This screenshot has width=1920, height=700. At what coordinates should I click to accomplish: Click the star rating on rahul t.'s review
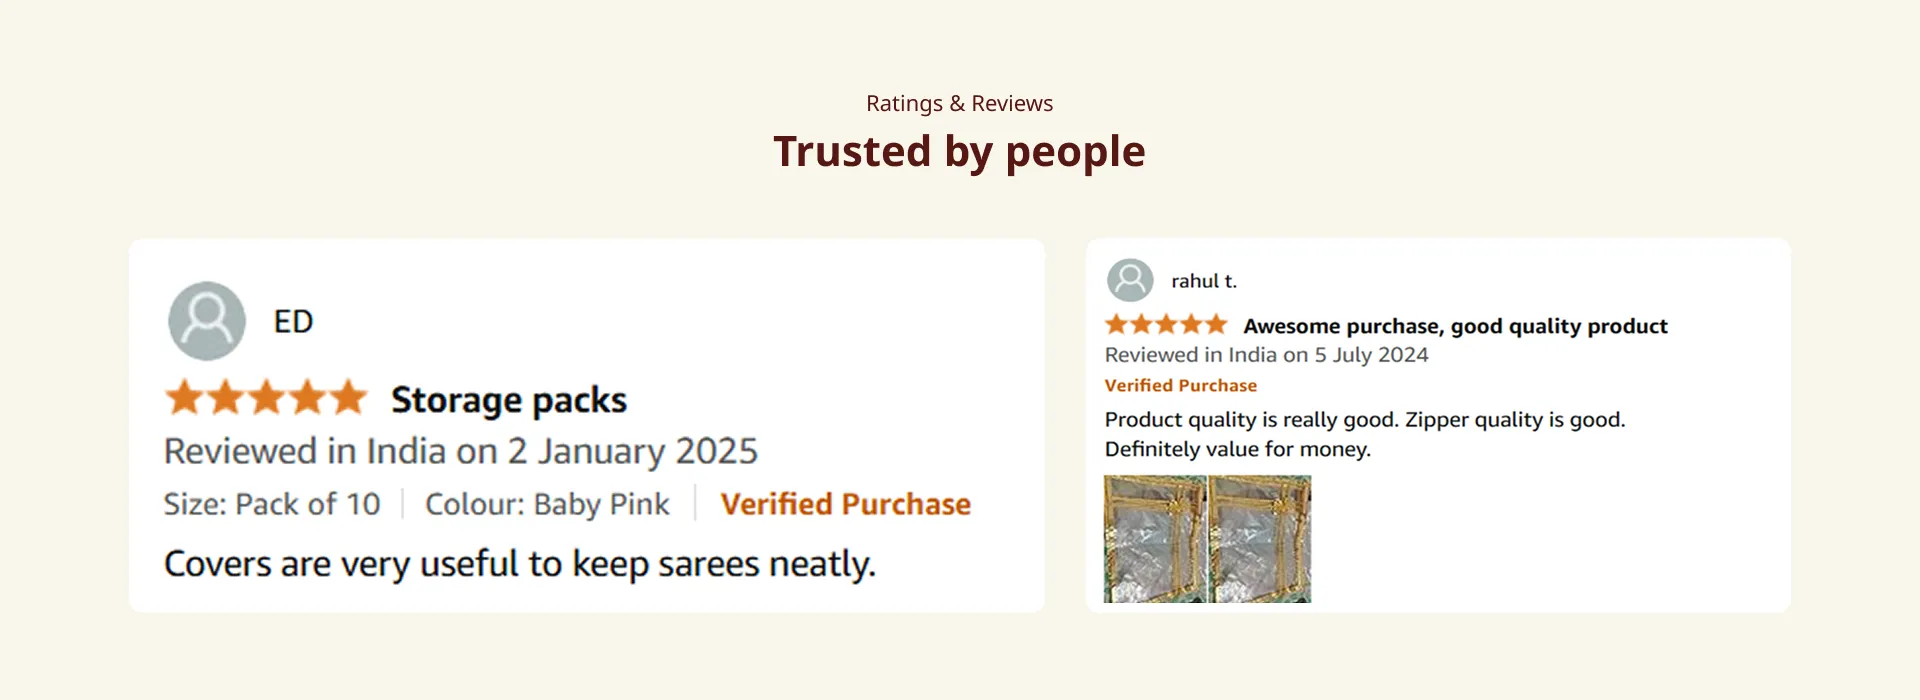click(1165, 325)
